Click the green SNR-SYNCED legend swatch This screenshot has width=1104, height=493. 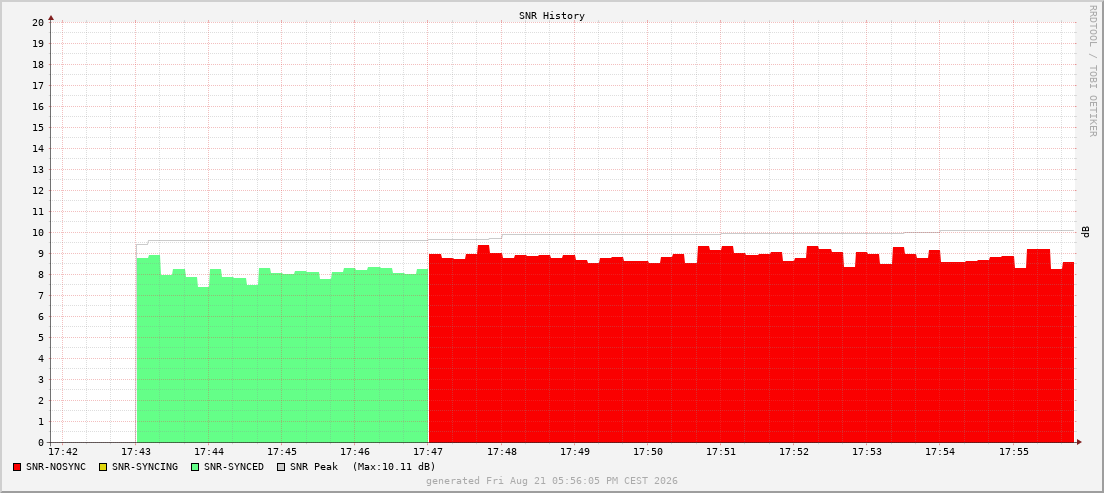[196, 467]
